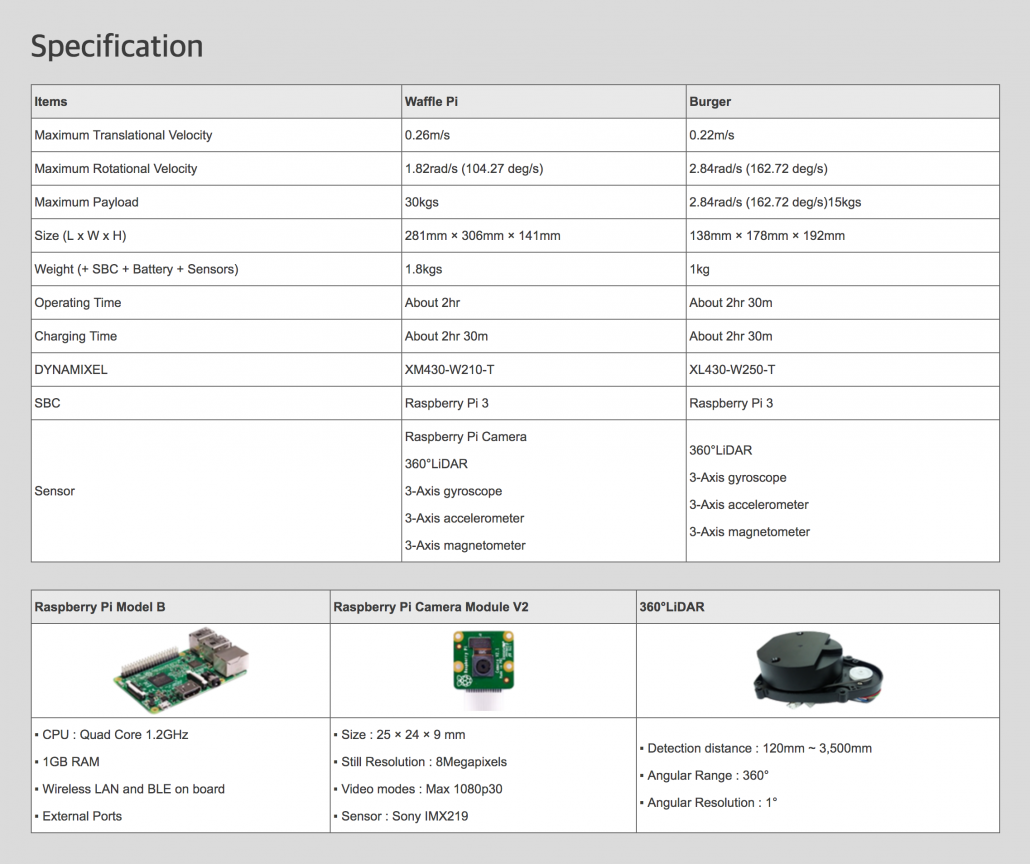Click the Specification page heading
The height and width of the screenshot is (864, 1030).
117,46
